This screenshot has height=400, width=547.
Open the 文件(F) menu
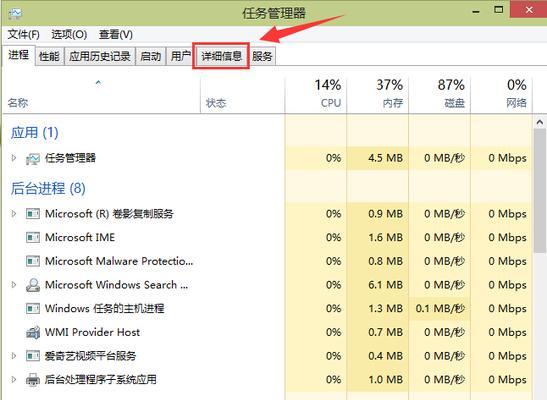point(23,35)
